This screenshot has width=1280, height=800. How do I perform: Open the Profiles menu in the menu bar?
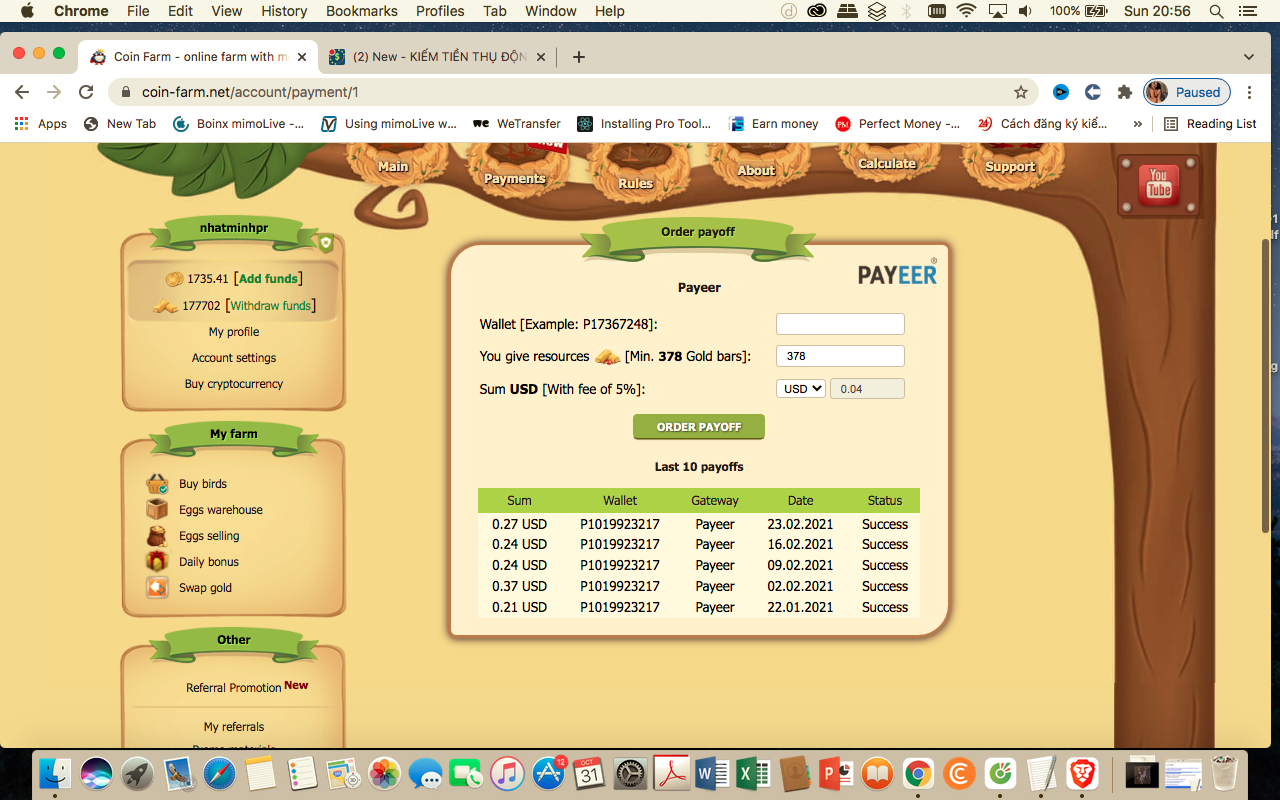[x=440, y=11]
